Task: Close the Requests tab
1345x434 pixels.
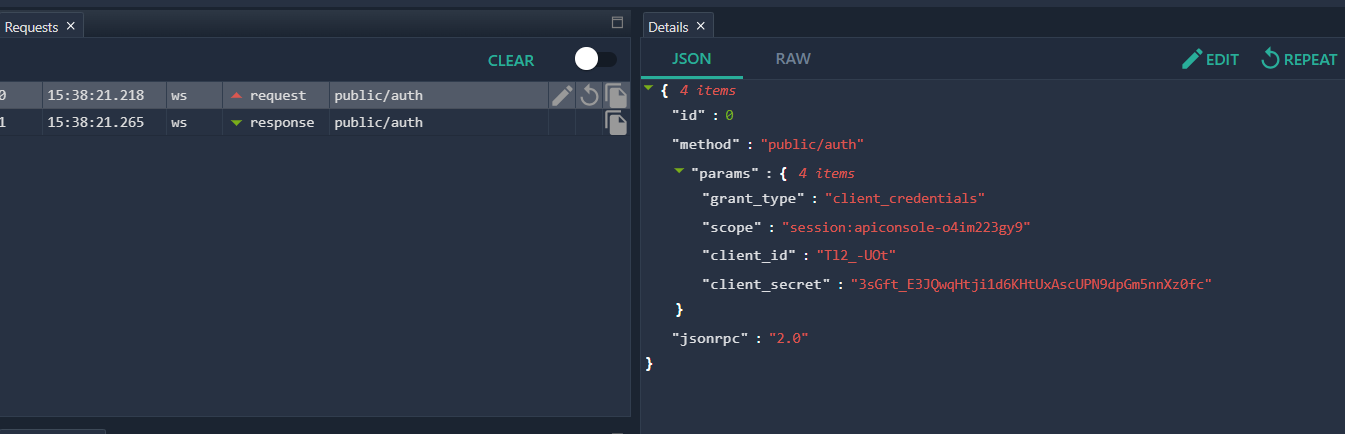Action: pos(70,27)
